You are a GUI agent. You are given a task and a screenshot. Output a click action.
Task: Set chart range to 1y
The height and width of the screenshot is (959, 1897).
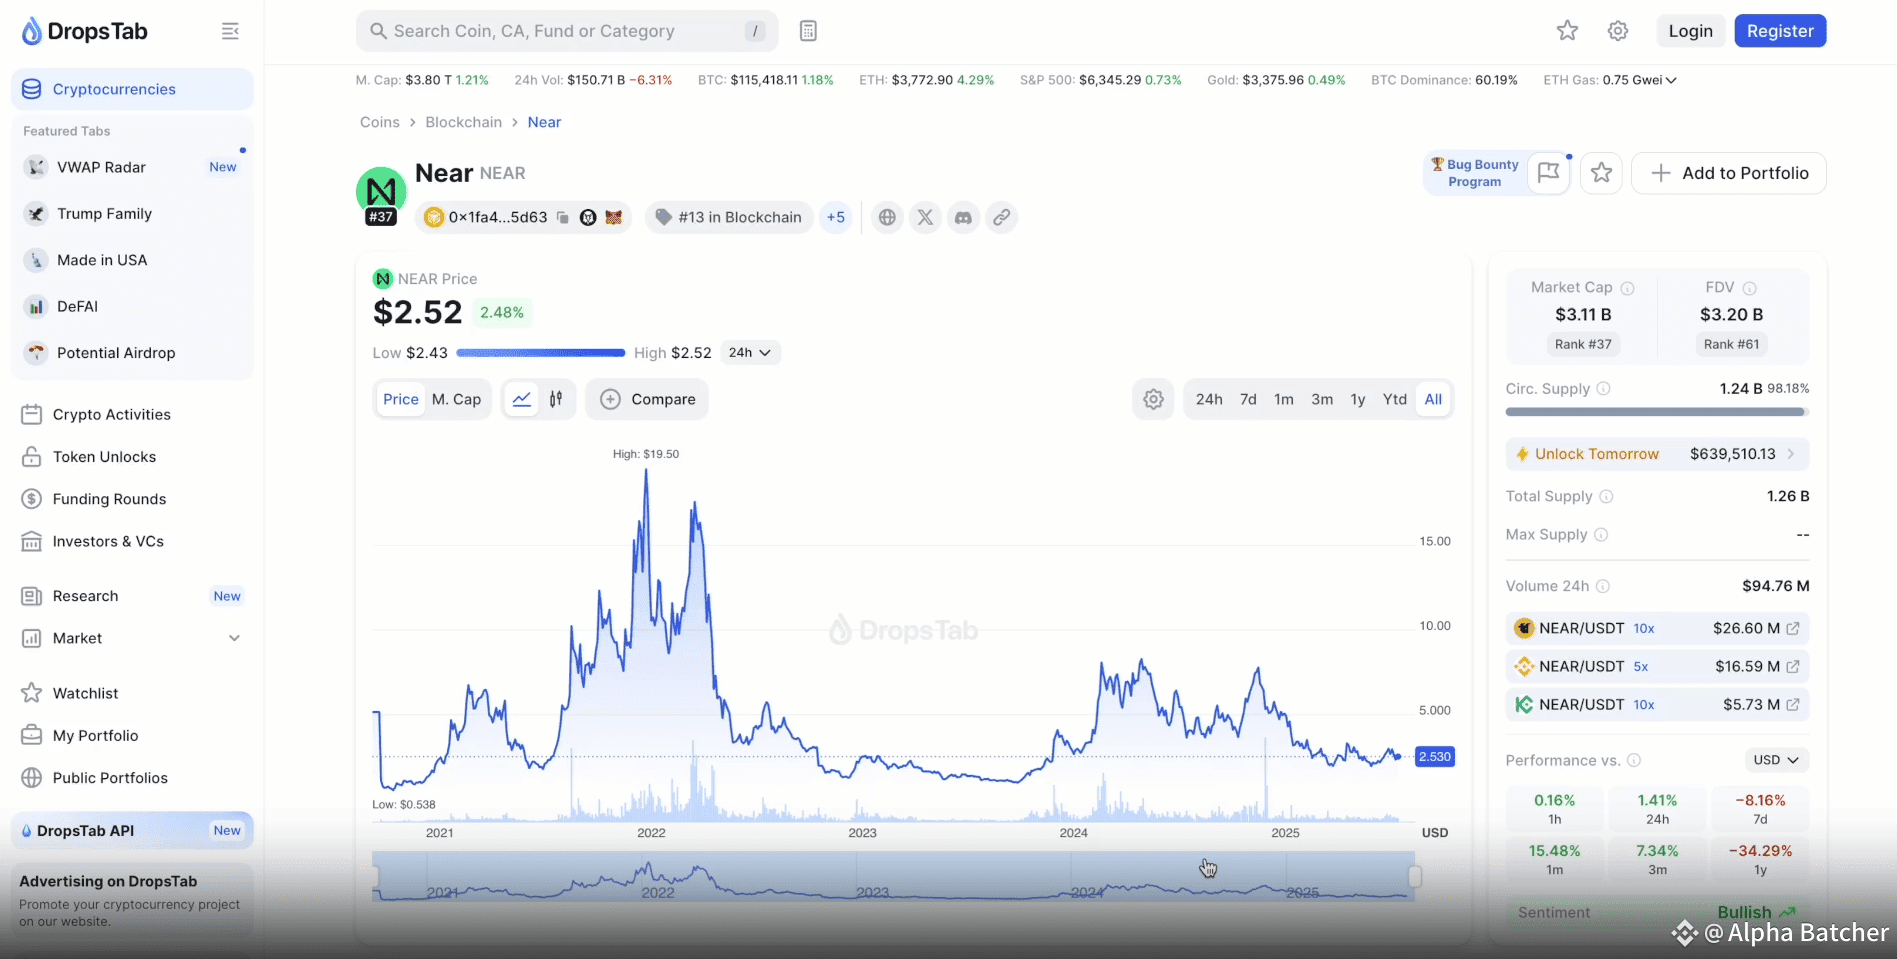coord(1358,399)
